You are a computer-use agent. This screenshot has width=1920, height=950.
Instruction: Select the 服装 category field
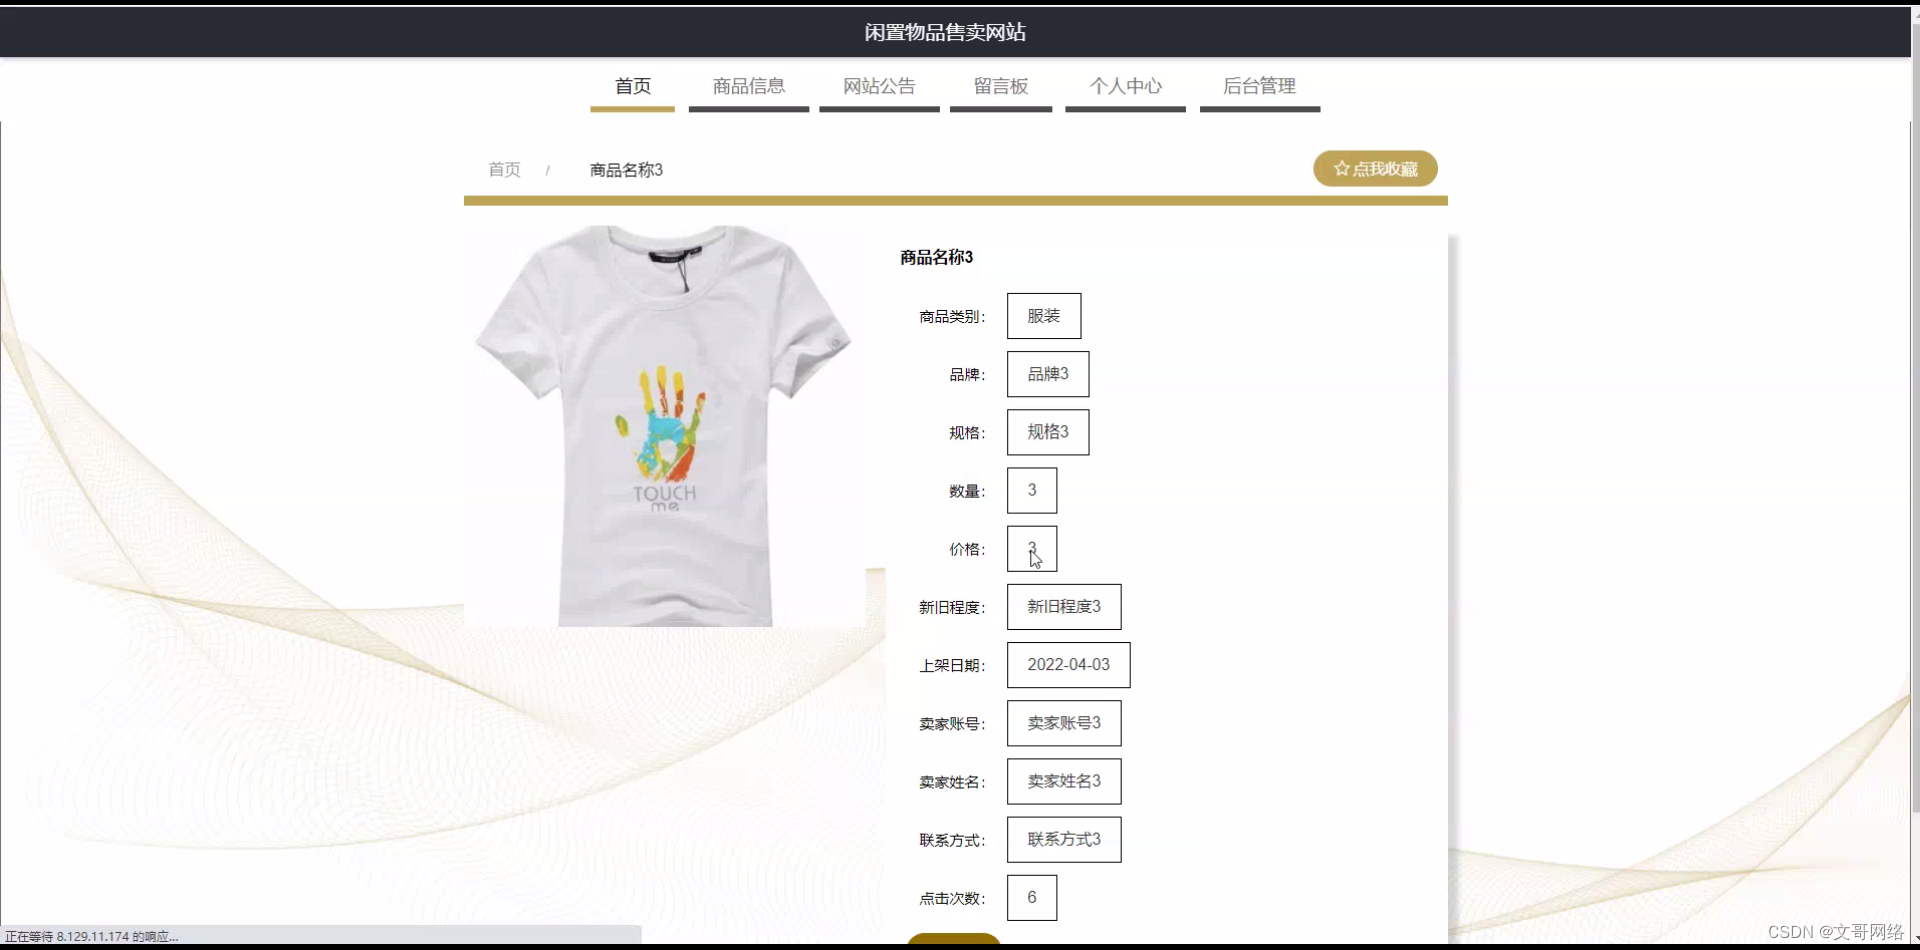coord(1043,315)
